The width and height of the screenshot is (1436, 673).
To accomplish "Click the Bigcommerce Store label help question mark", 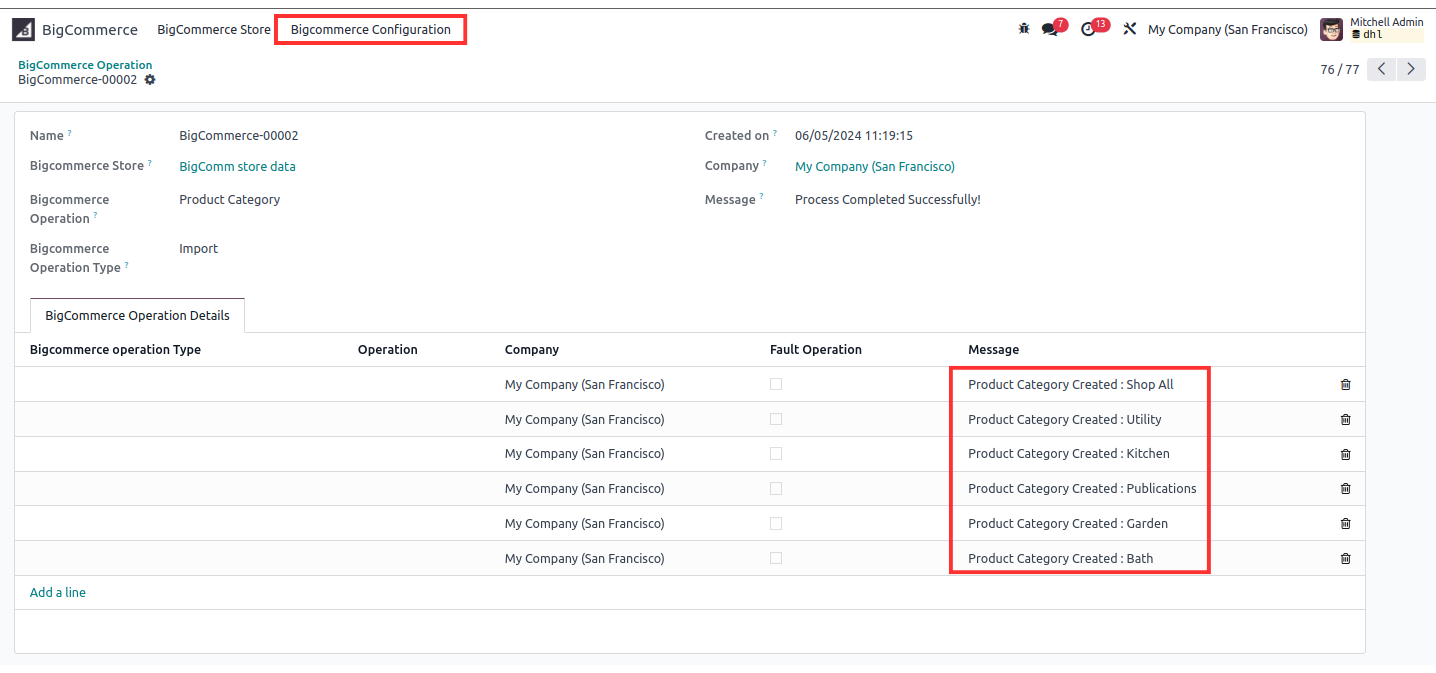I will [150, 163].
